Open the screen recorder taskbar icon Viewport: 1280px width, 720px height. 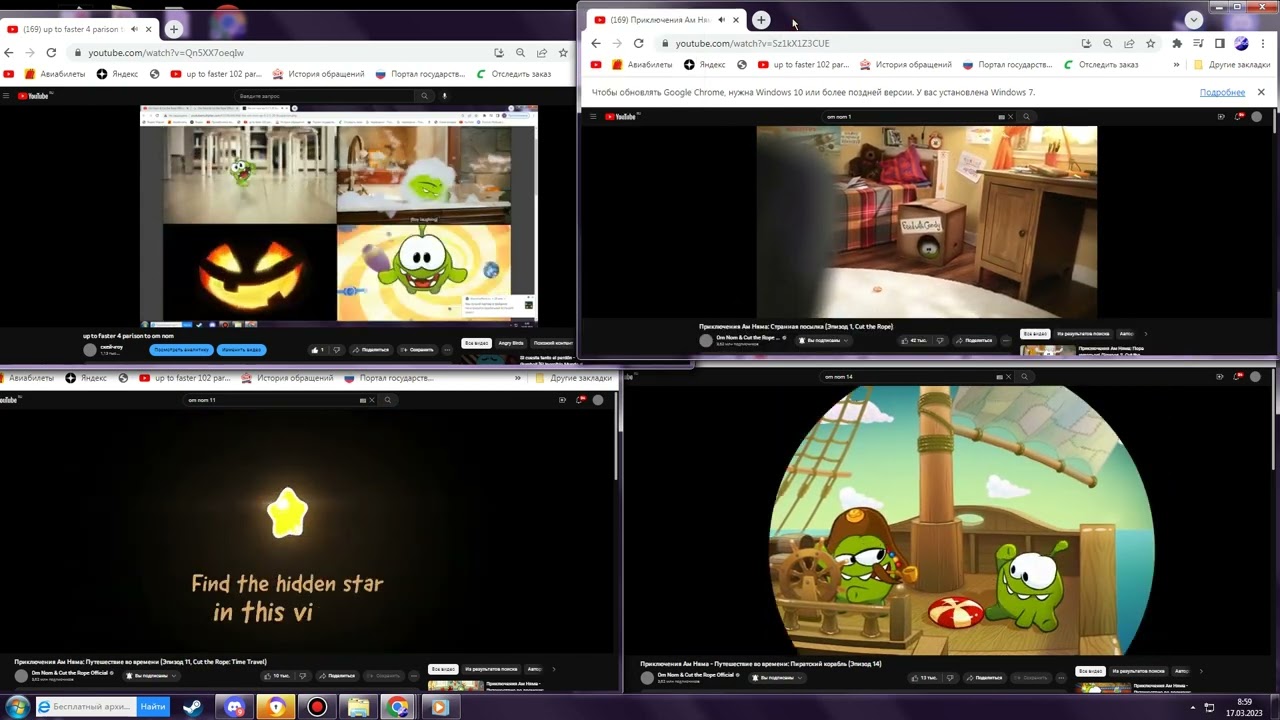point(317,707)
